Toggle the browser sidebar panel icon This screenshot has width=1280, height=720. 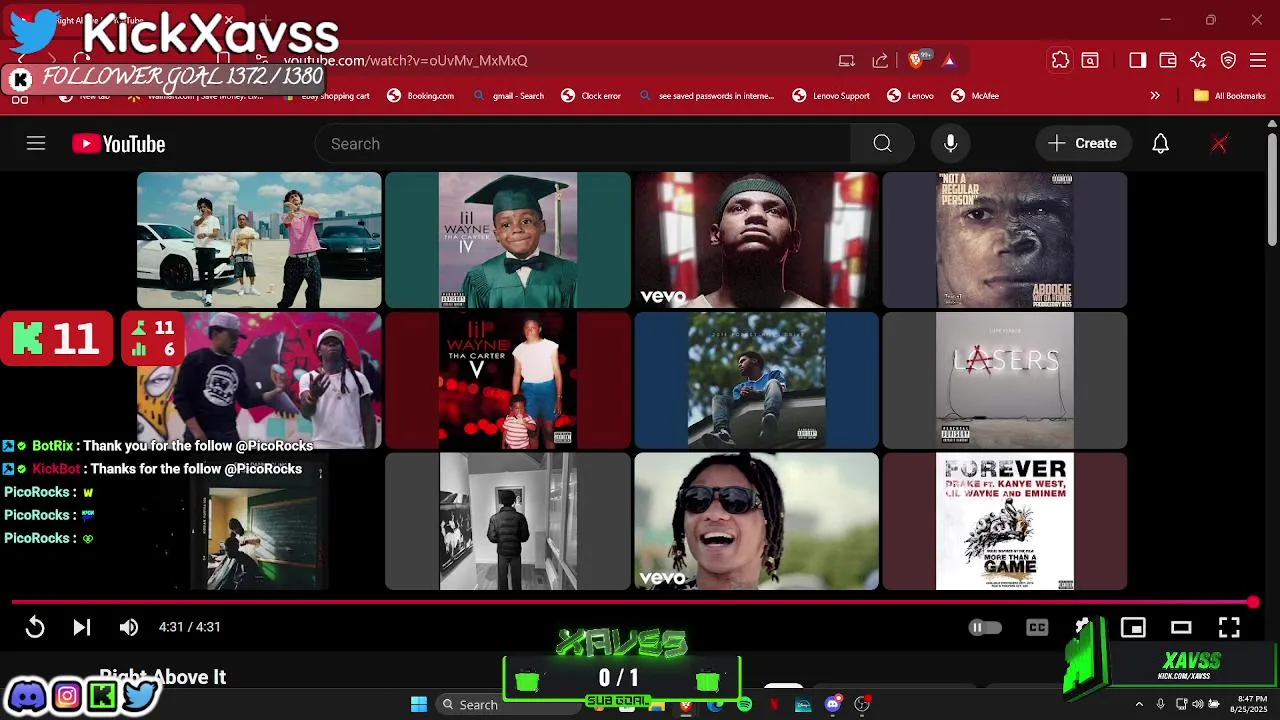coord(1137,60)
